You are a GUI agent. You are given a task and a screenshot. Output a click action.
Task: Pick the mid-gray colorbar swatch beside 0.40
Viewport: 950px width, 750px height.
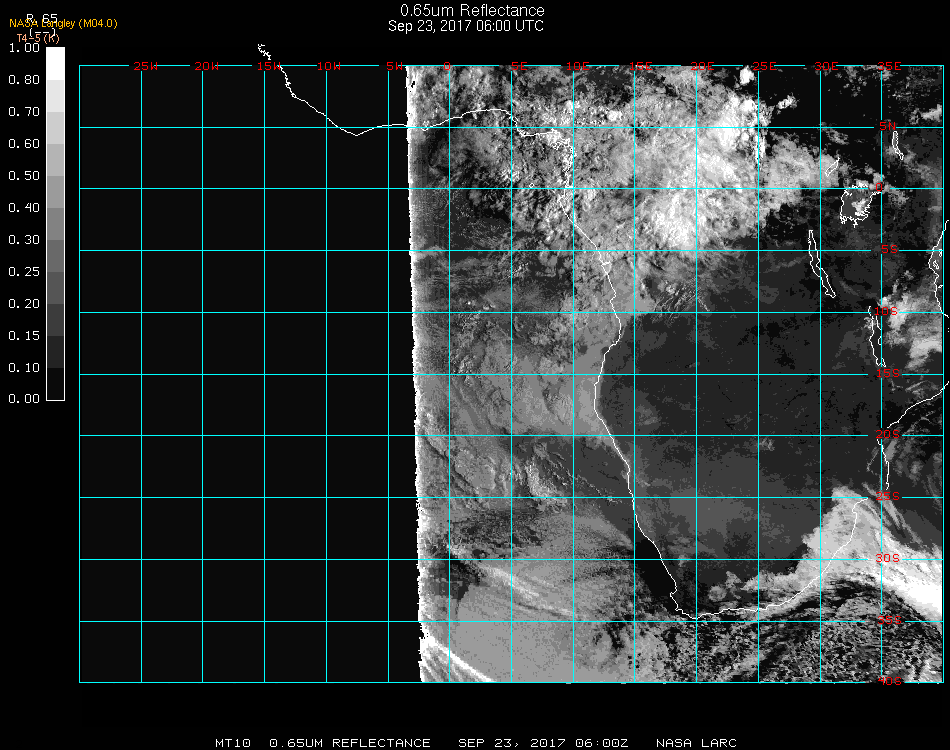[x=55, y=224]
